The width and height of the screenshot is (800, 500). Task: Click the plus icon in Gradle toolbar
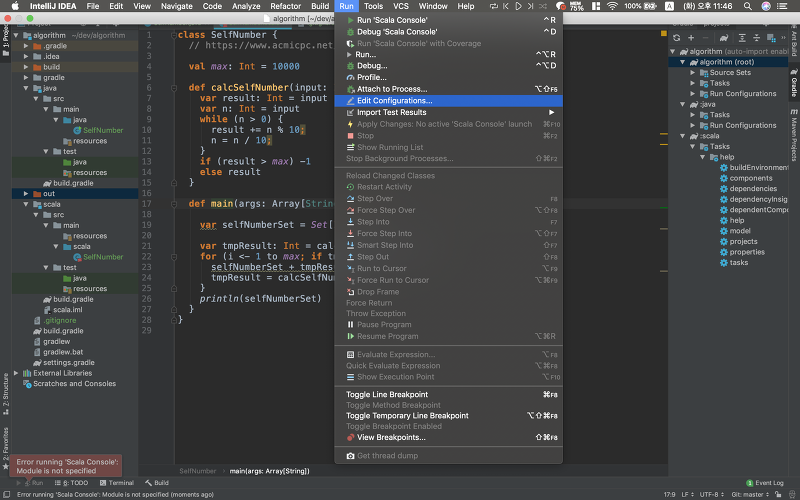691,38
